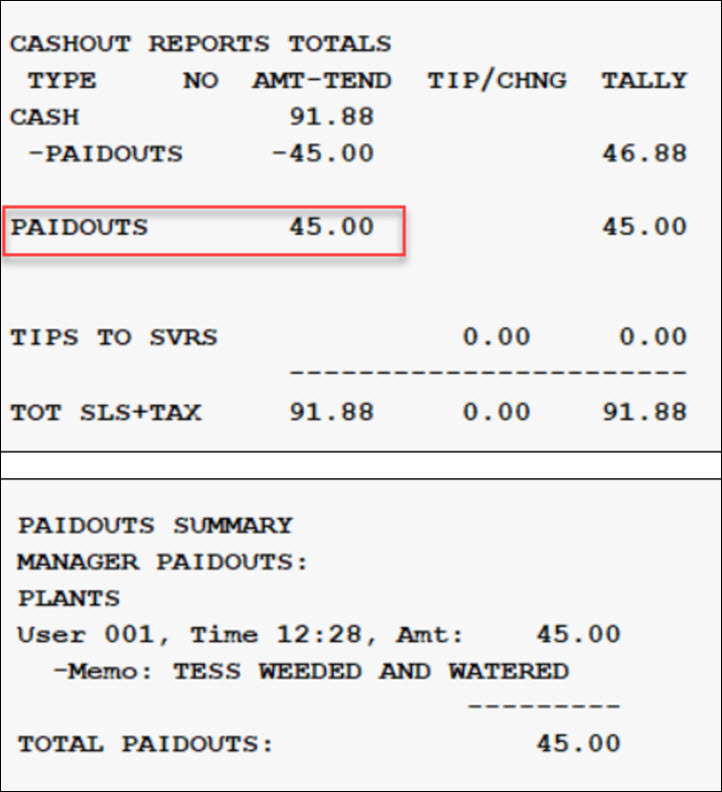The height and width of the screenshot is (792, 722).
Task: Click the PAIDOUTS SUMMARY heading
Action: point(155,525)
